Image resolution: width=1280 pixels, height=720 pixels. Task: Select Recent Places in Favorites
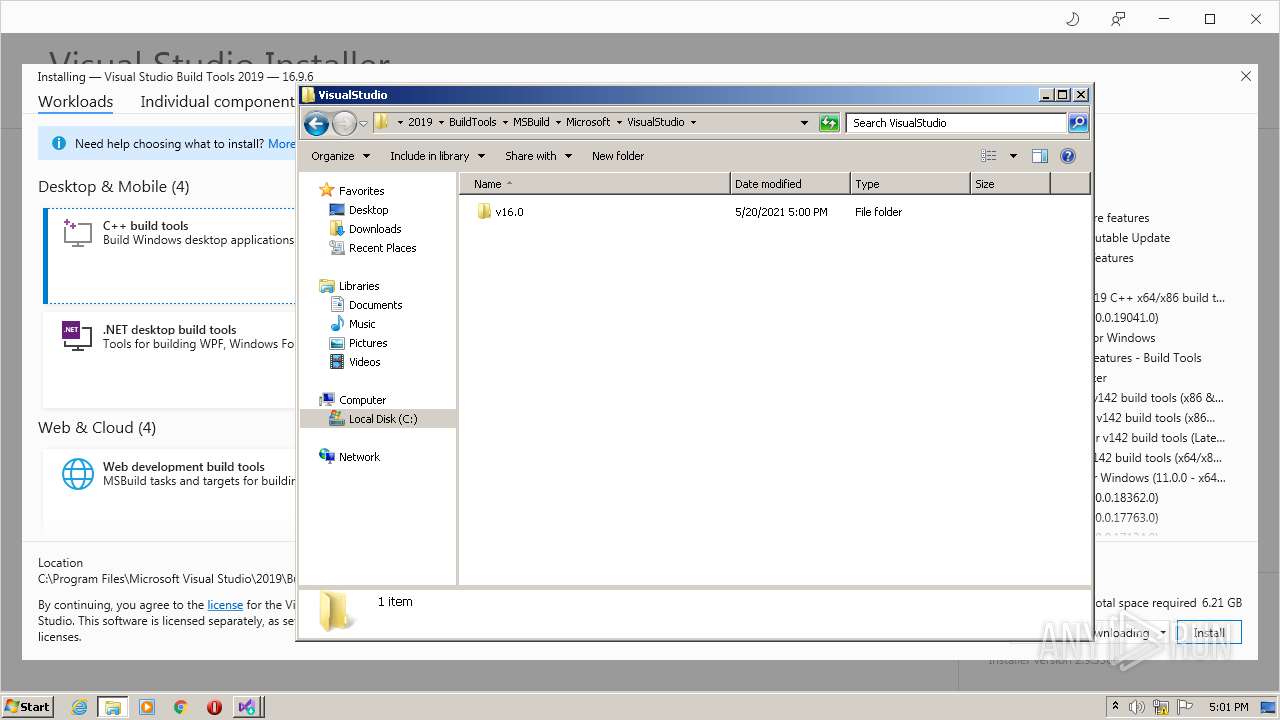[382, 248]
